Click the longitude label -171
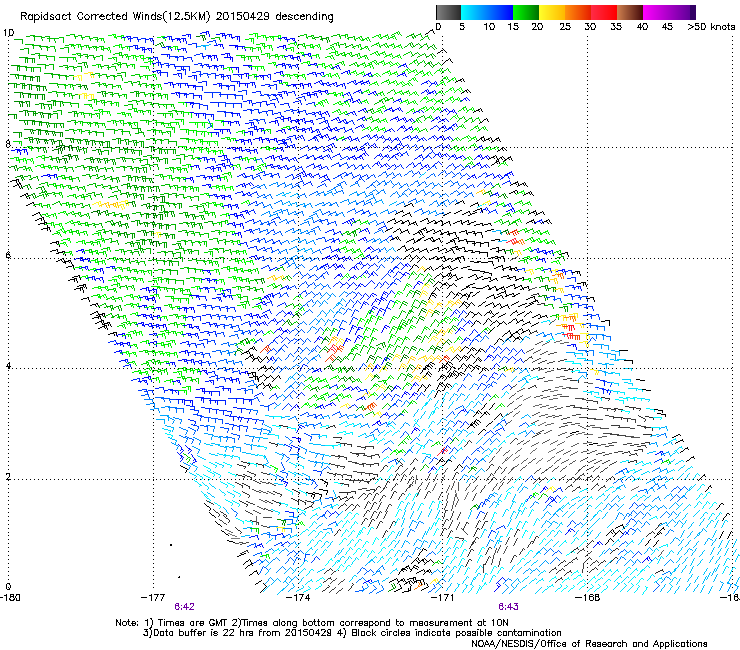This screenshot has width=740, height=650. (442, 598)
